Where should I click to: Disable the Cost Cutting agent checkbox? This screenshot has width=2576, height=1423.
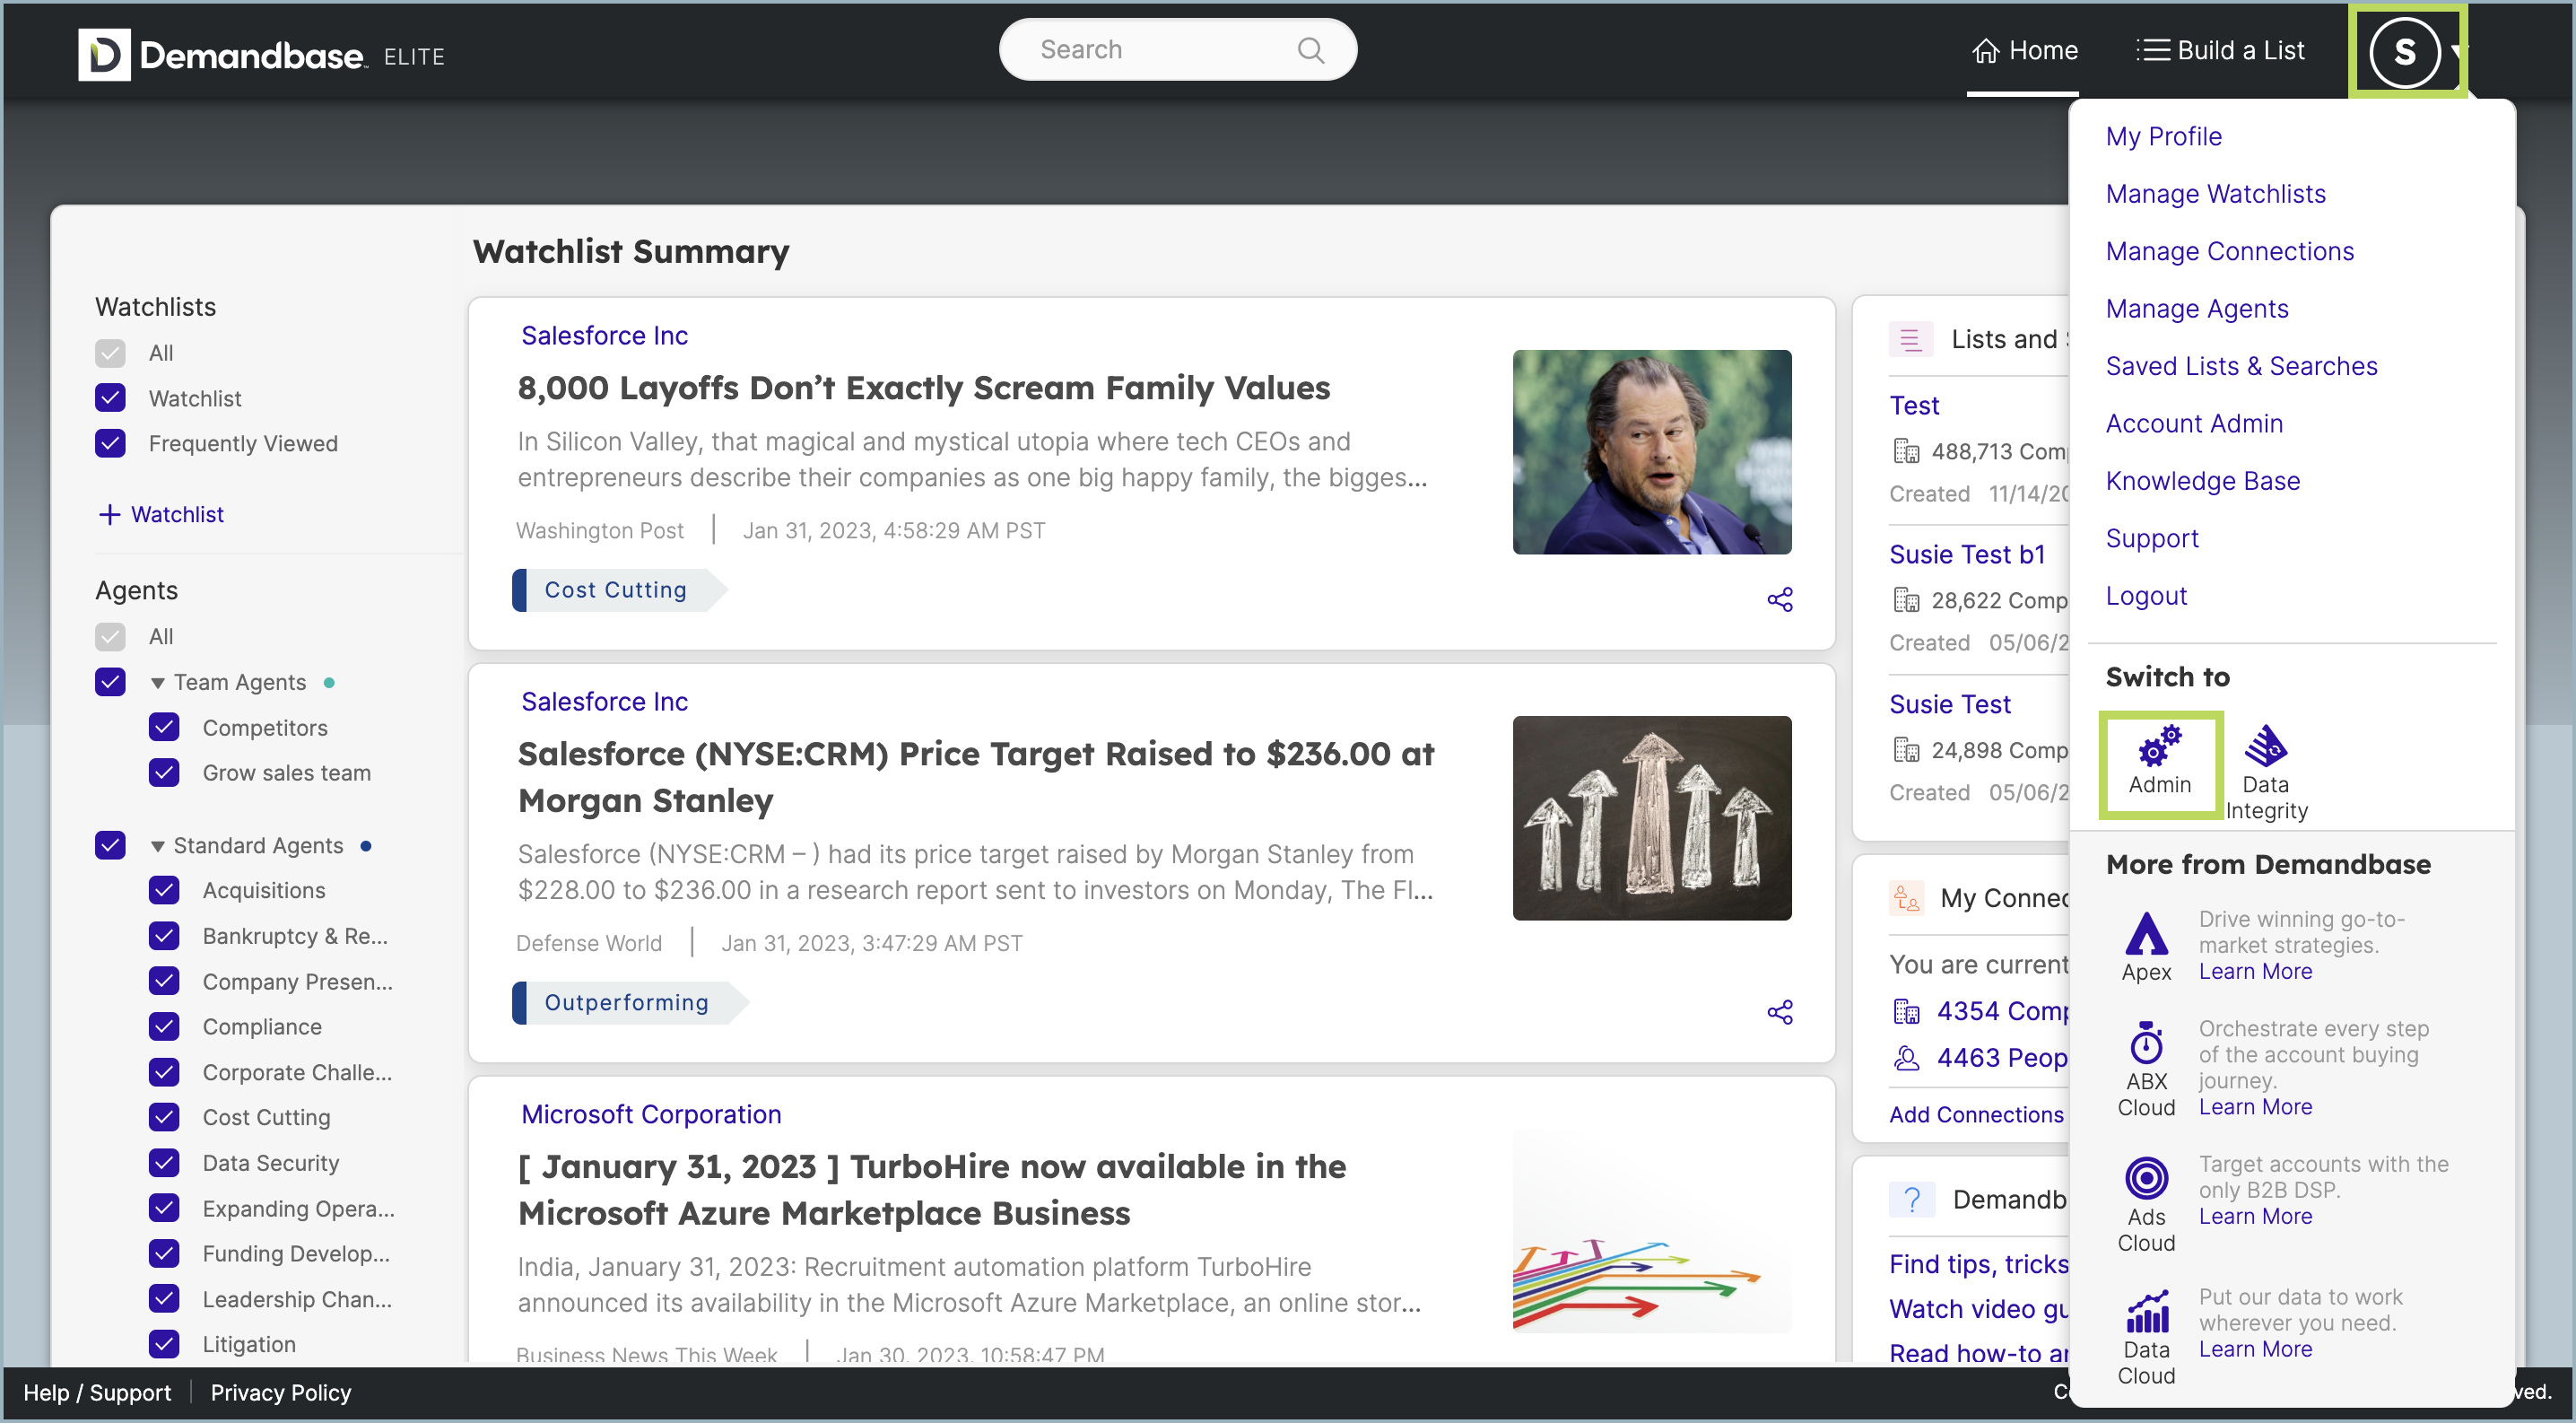[x=164, y=1117]
